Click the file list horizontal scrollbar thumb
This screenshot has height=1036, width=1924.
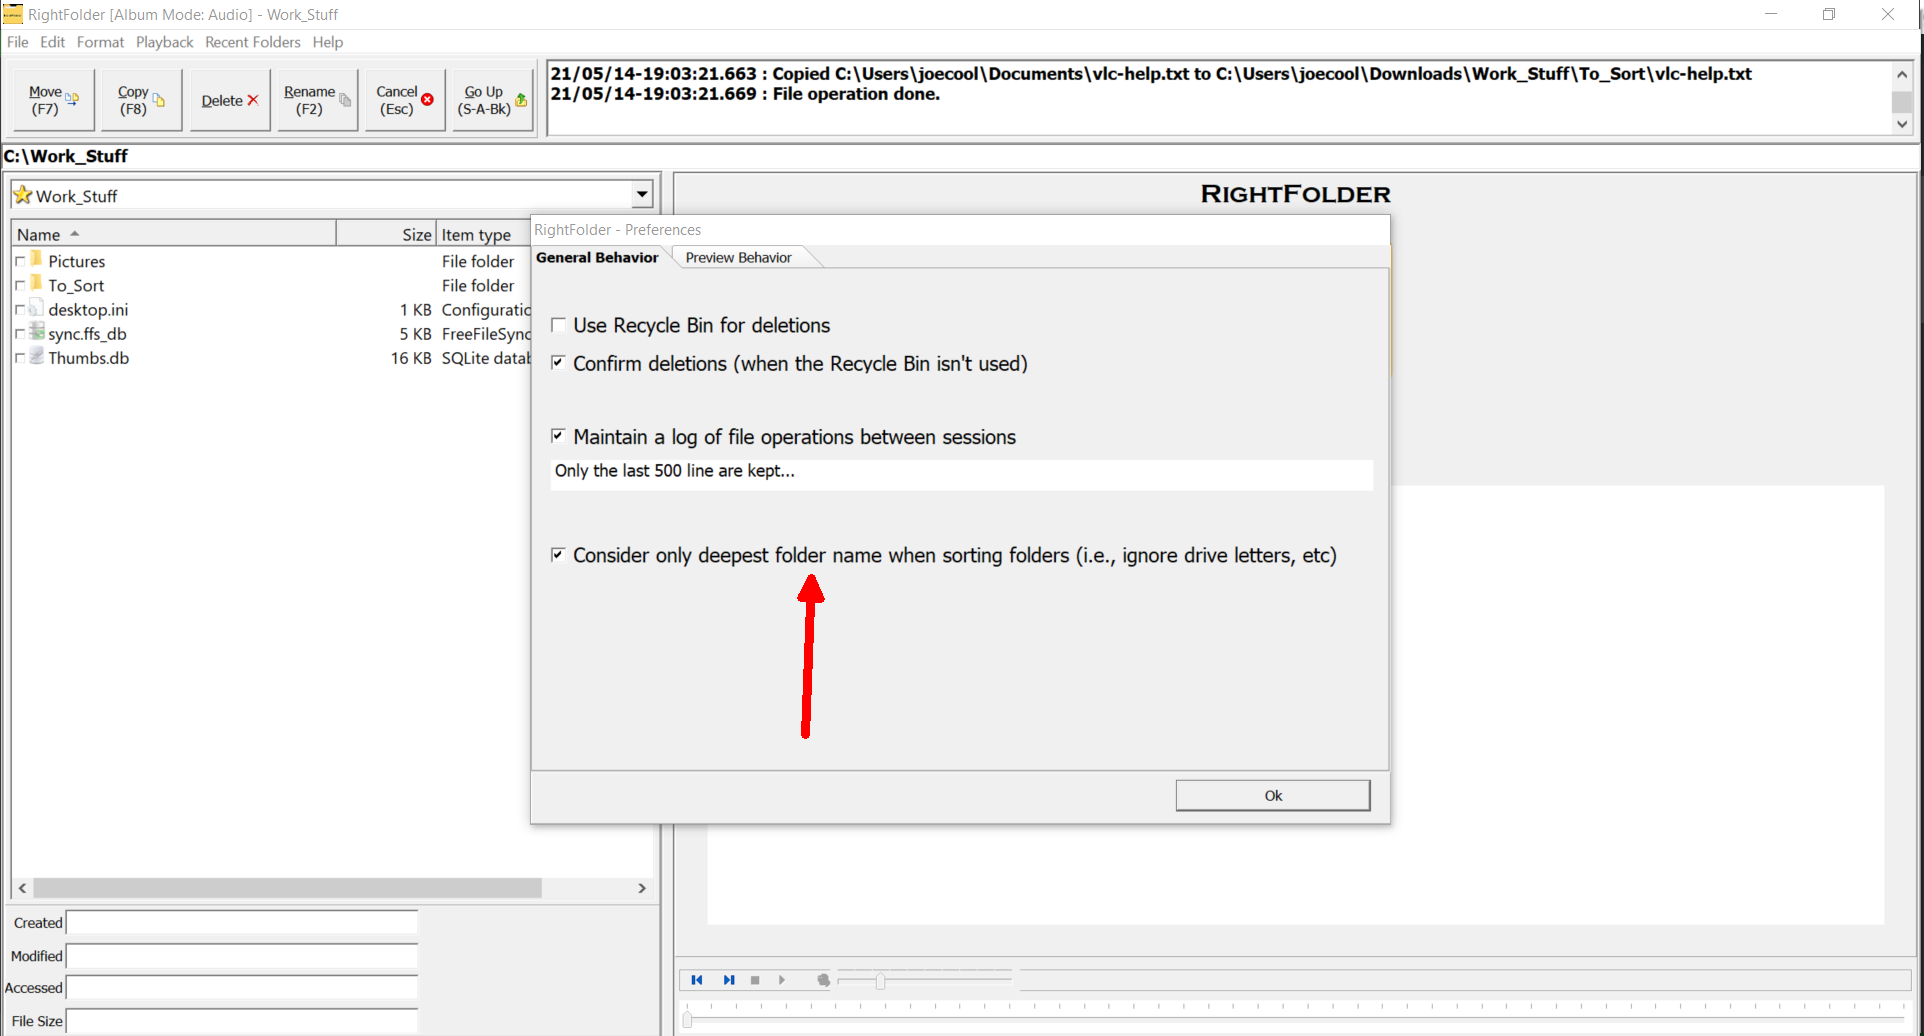click(x=287, y=888)
